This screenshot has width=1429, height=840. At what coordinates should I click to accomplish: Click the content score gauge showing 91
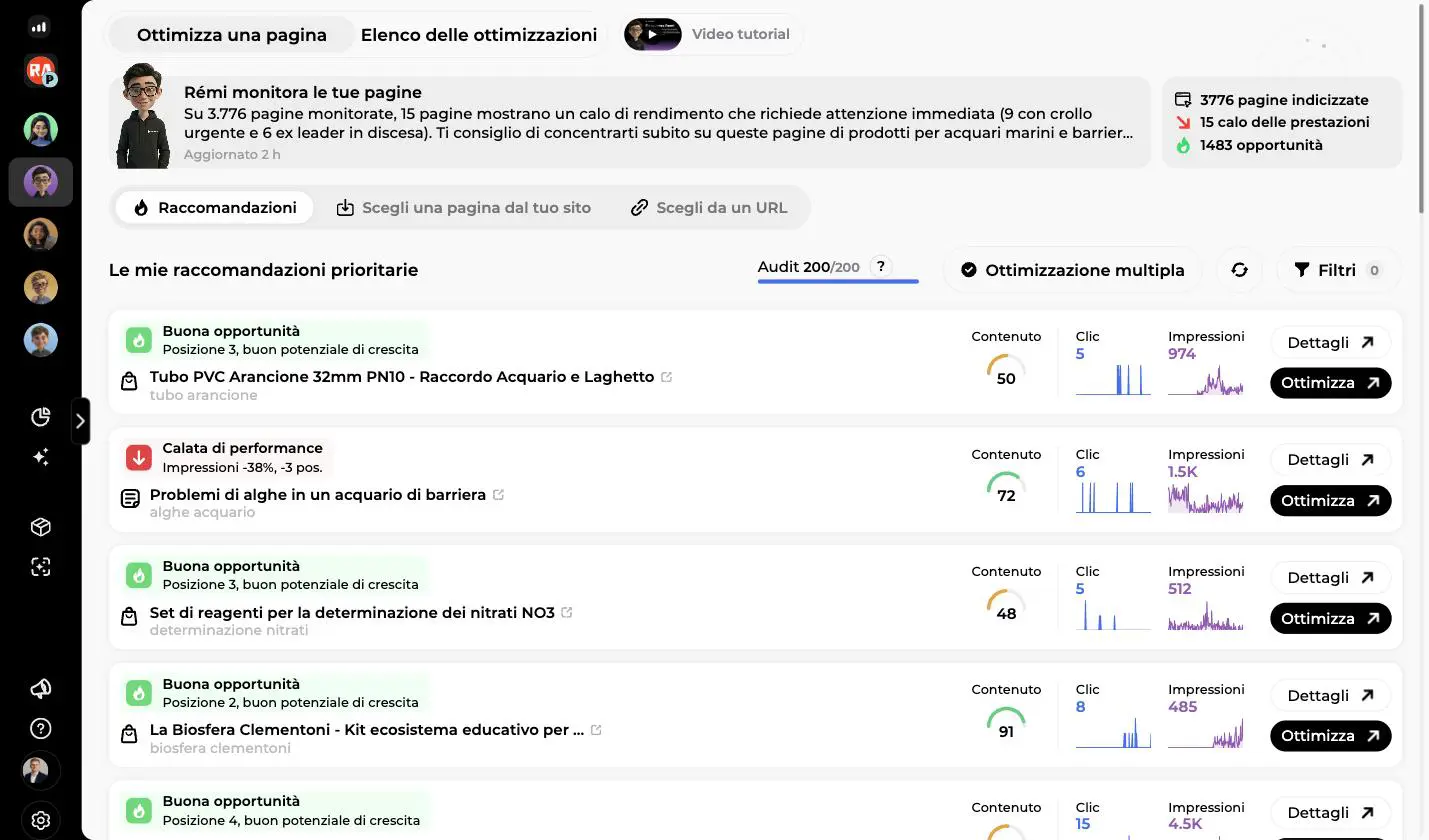1006,724
